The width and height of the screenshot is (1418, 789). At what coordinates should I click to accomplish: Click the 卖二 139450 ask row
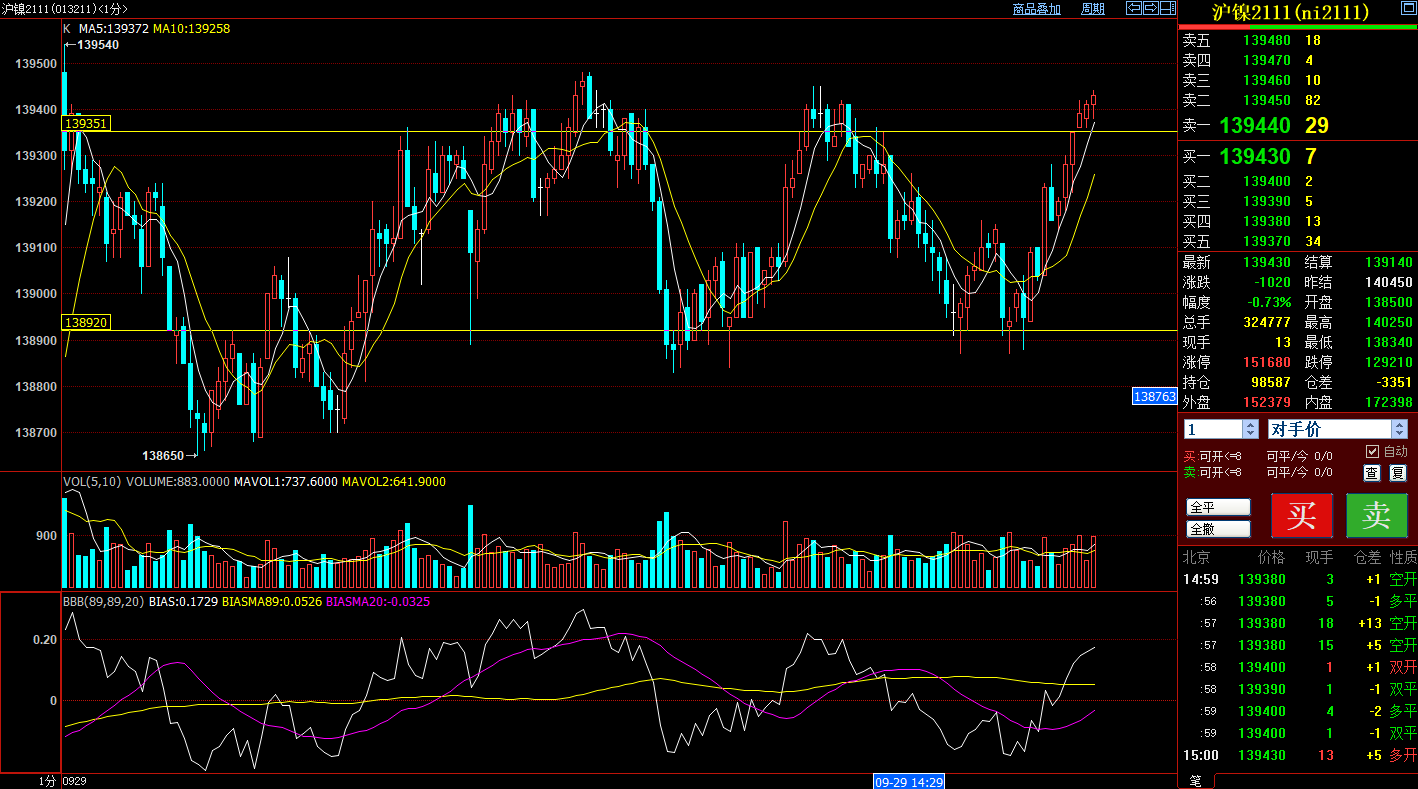[1298, 100]
